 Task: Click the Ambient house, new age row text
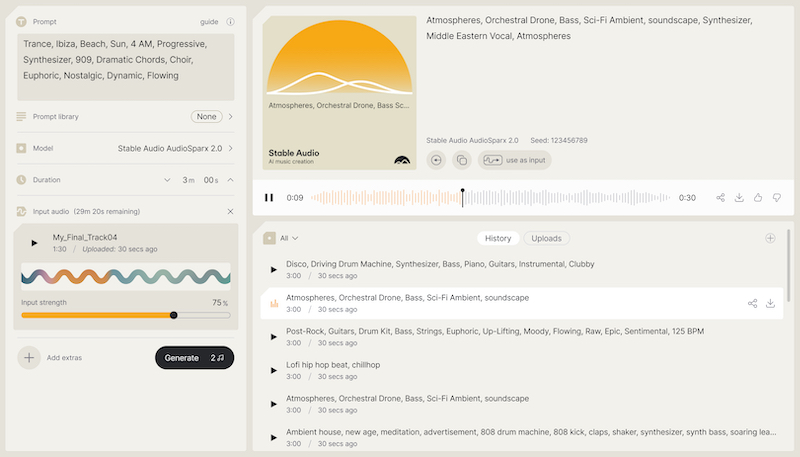pyautogui.click(x=531, y=432)
